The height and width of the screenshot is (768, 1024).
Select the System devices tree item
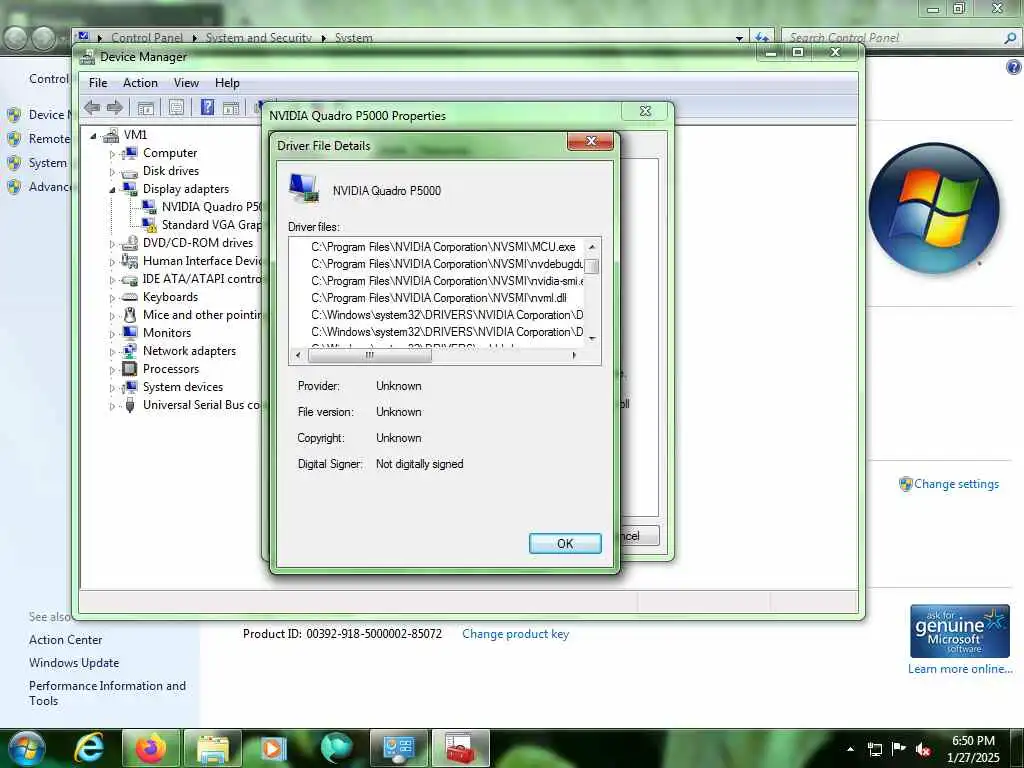(x=183, y=387)
